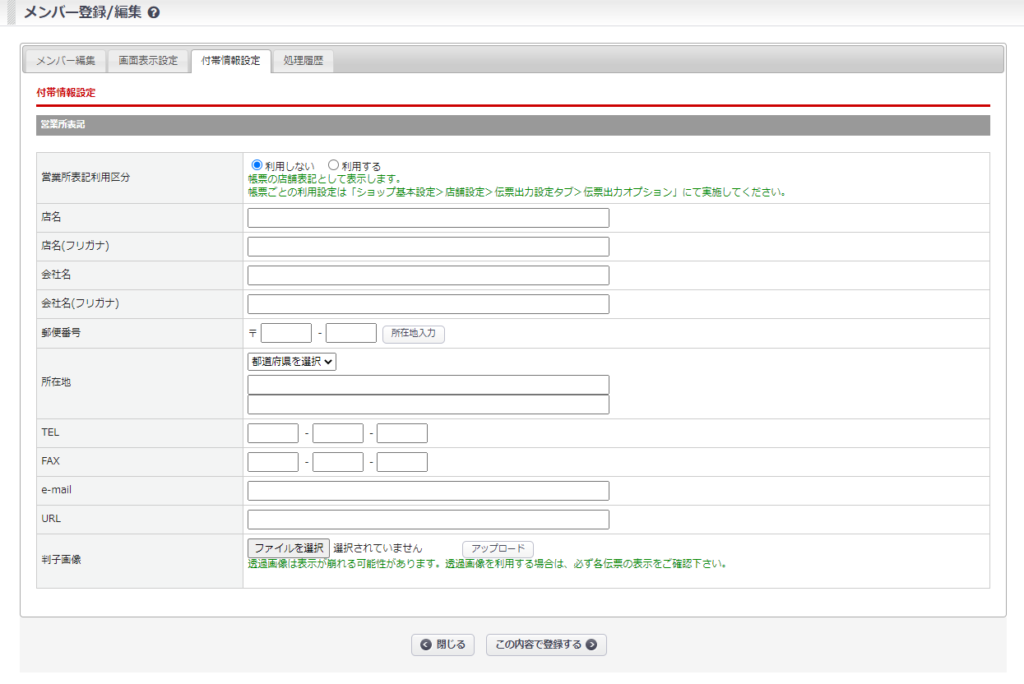Click the 閉じる button
The width and height of the screenshot is (1024, 684).
tap(442, 645)
